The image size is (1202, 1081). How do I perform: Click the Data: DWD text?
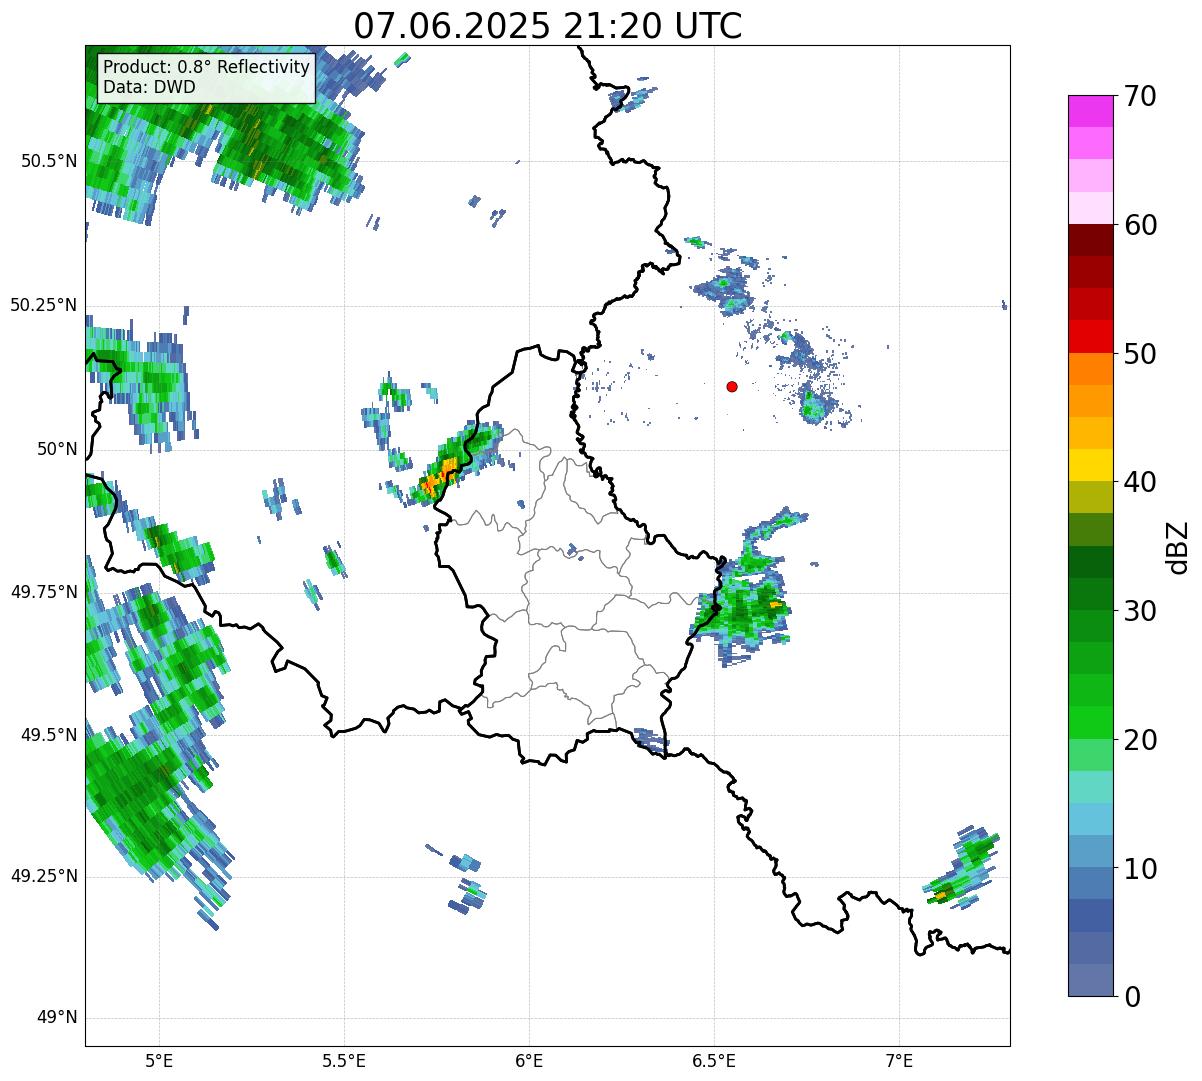coord(150,87)
